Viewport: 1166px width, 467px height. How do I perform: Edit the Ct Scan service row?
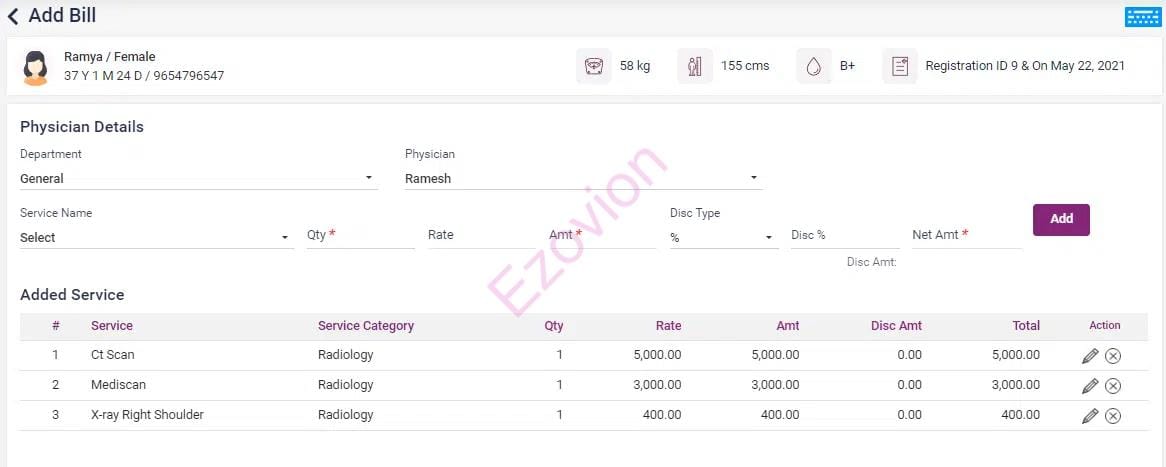[1090, 356]
